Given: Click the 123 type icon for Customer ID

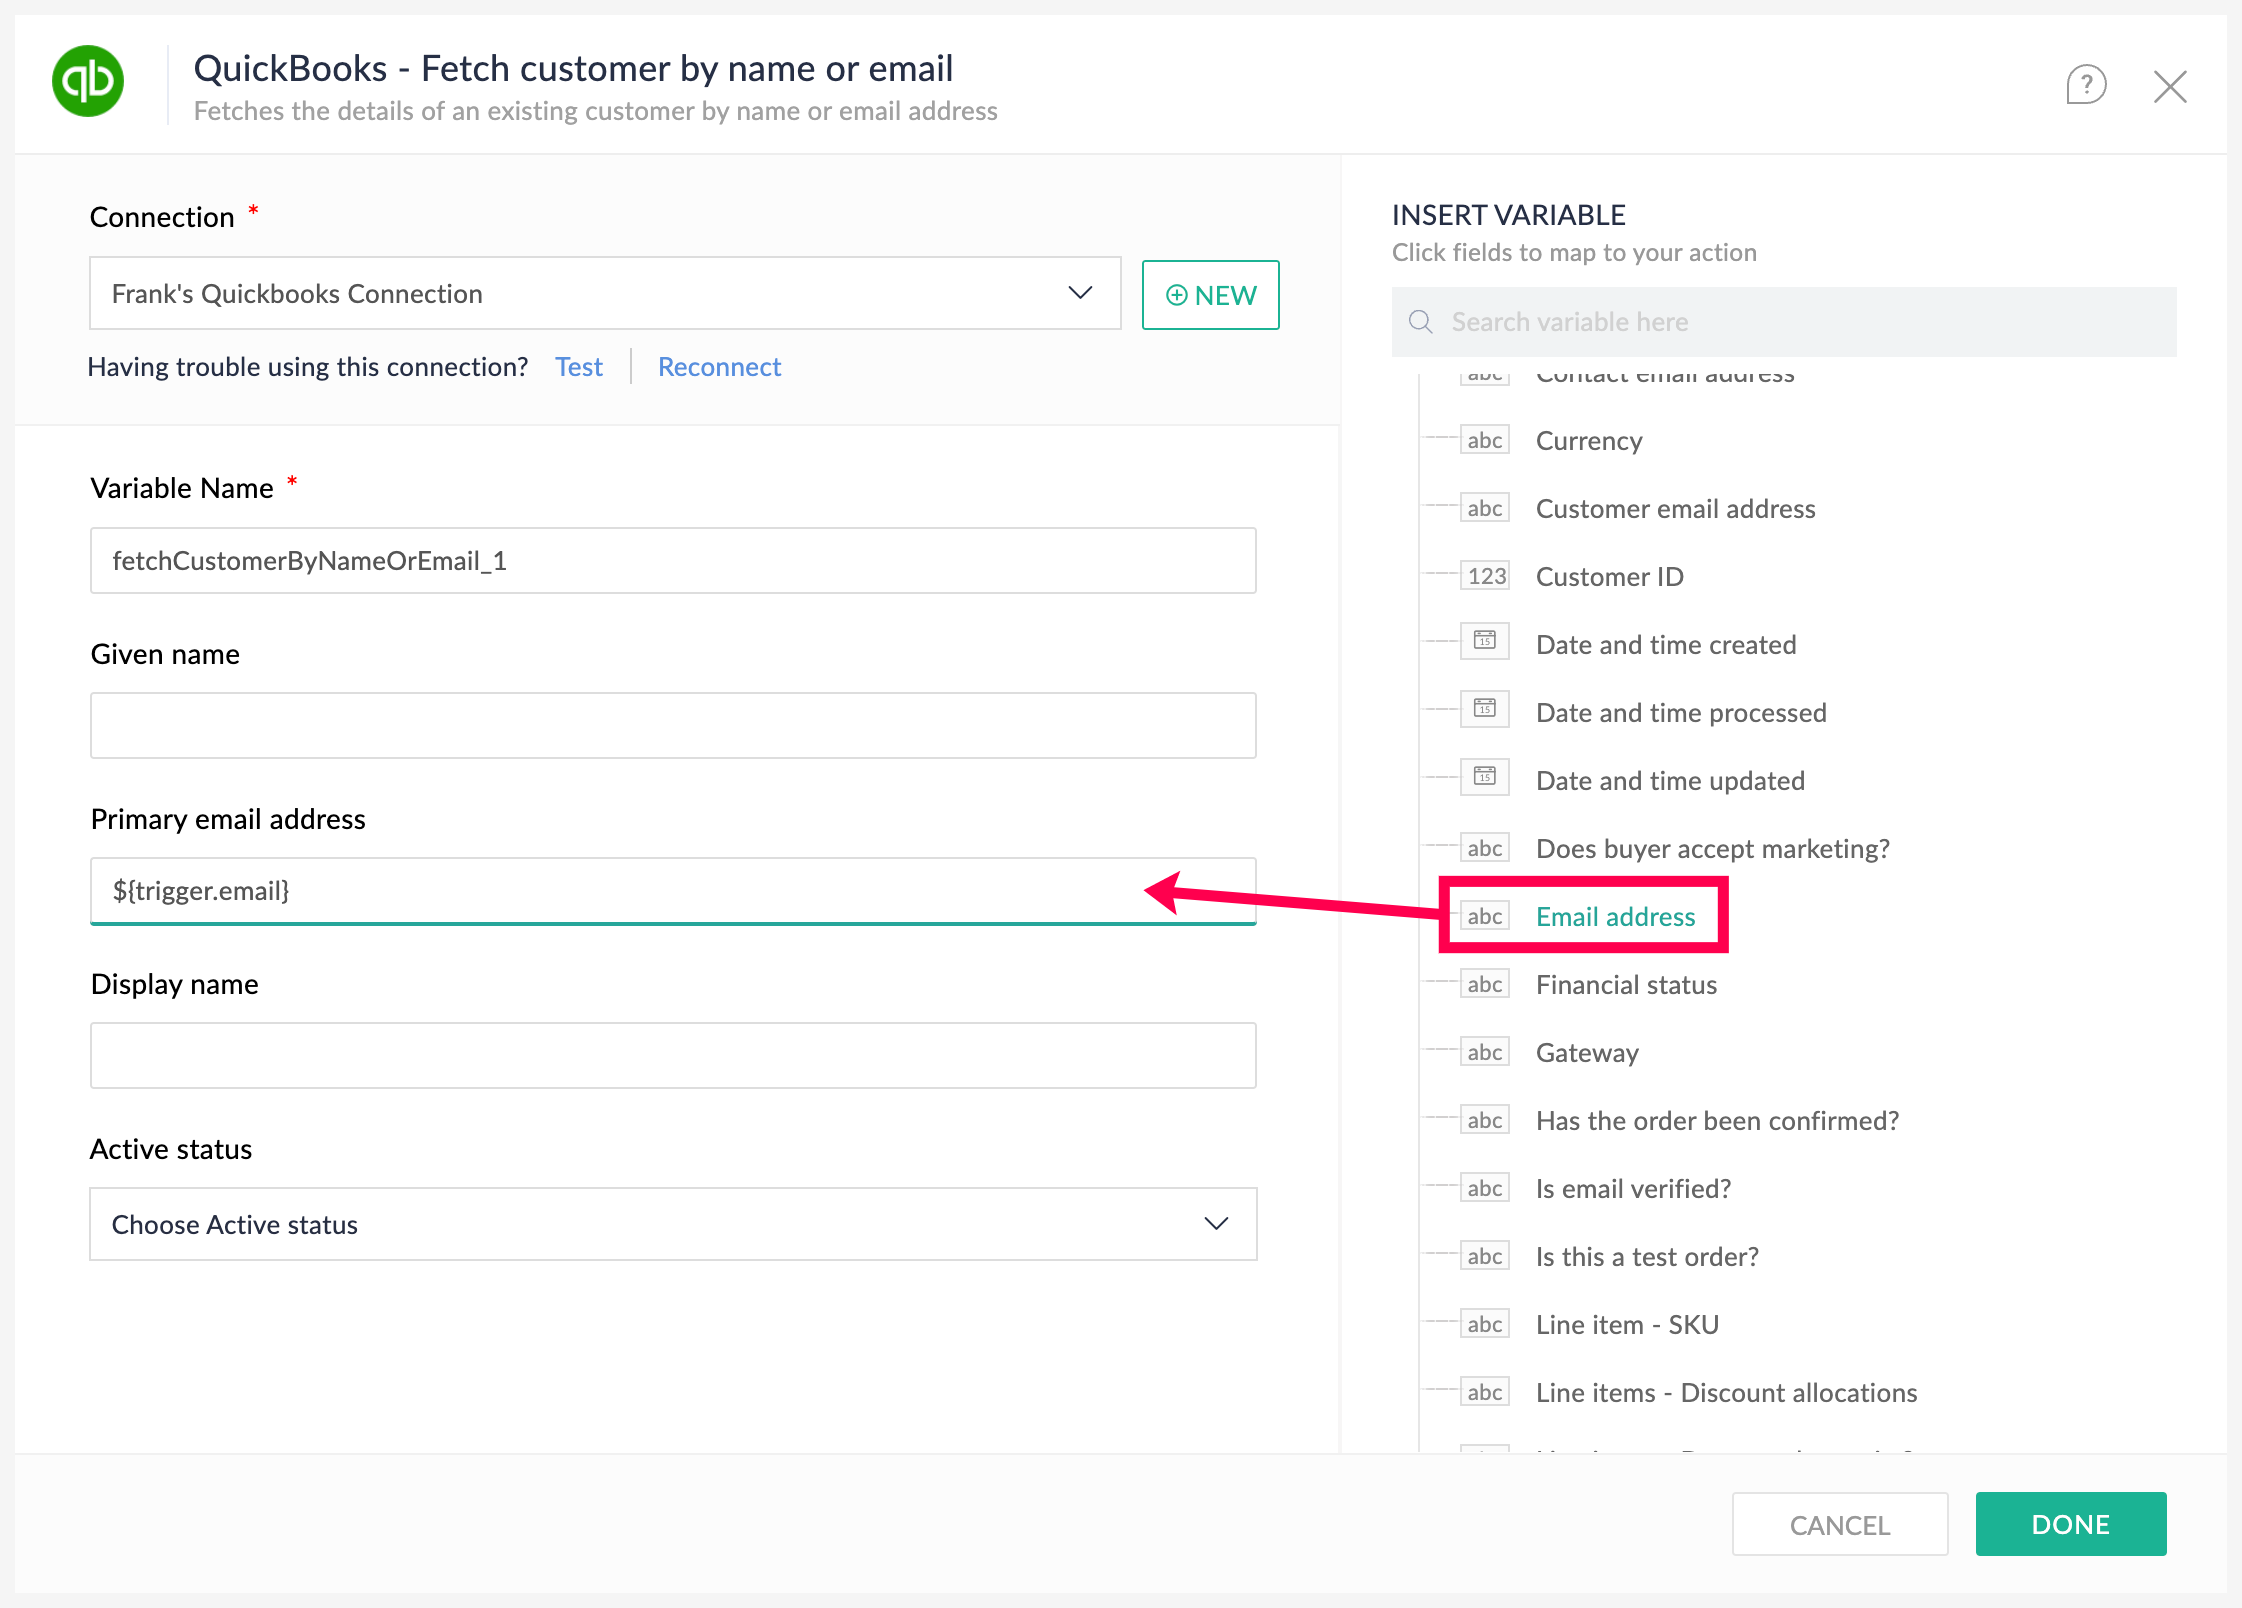Looking at the screenshot, I should [1486, 576].
